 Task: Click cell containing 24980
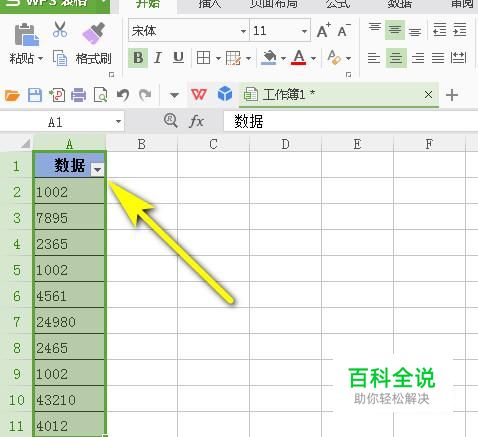pos(69,321)
